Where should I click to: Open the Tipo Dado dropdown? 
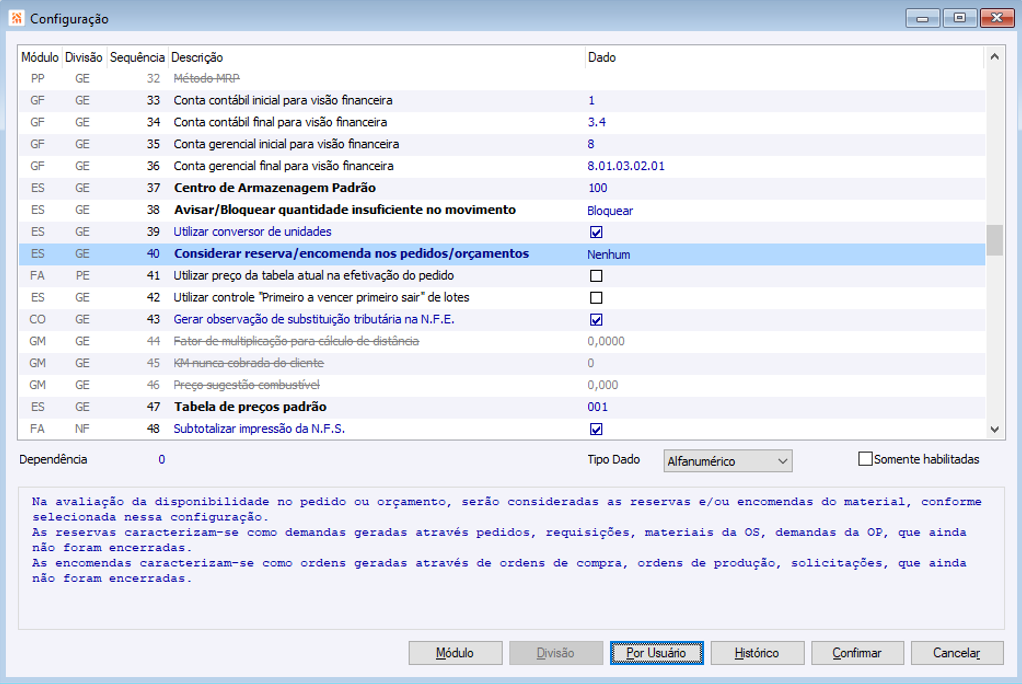click(727, 461)
